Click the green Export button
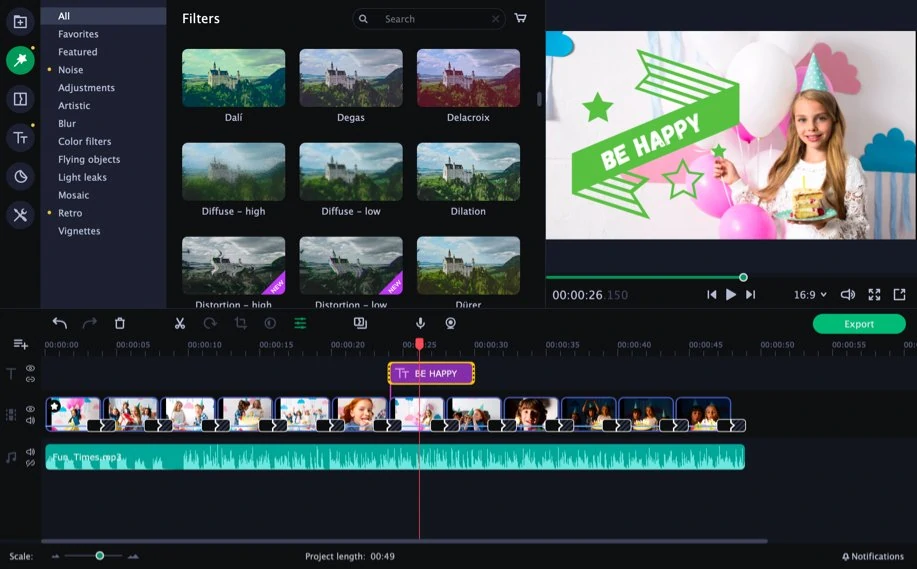The width and height of the screenshot is (917, 569). tap(859, 324)
